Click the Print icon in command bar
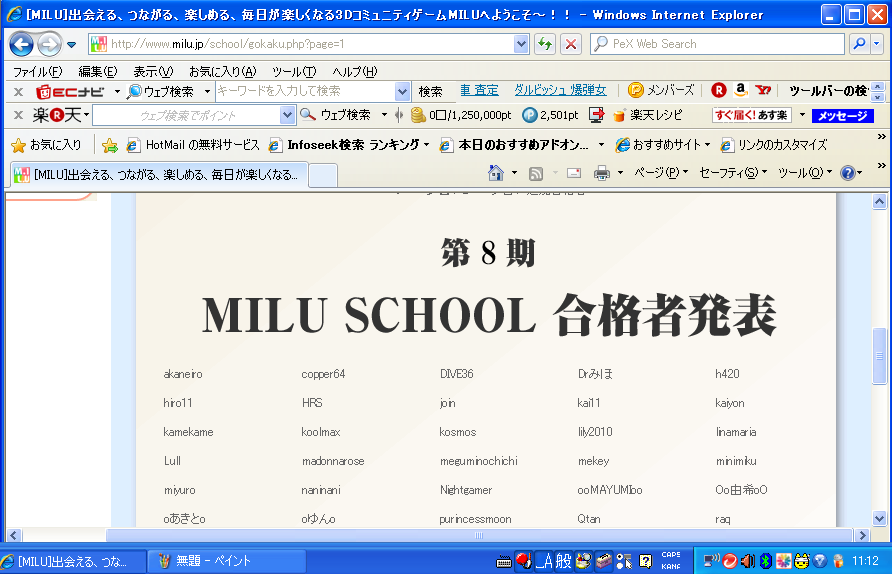This screenshot has height=574, width=892. (602, 173)
